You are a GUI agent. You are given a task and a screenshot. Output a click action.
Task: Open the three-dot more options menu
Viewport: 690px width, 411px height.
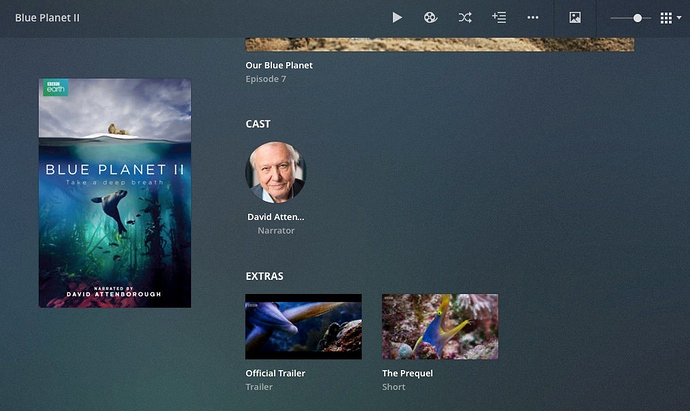point(533,18)
